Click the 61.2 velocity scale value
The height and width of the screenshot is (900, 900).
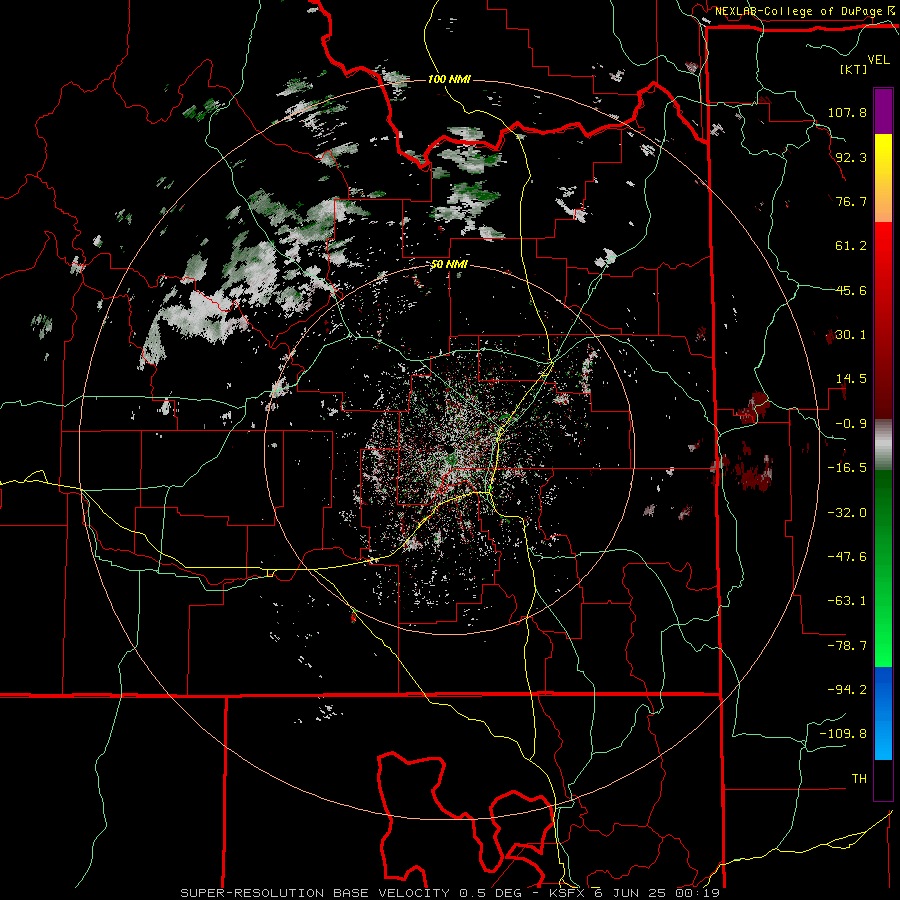(x=851, y=246)
